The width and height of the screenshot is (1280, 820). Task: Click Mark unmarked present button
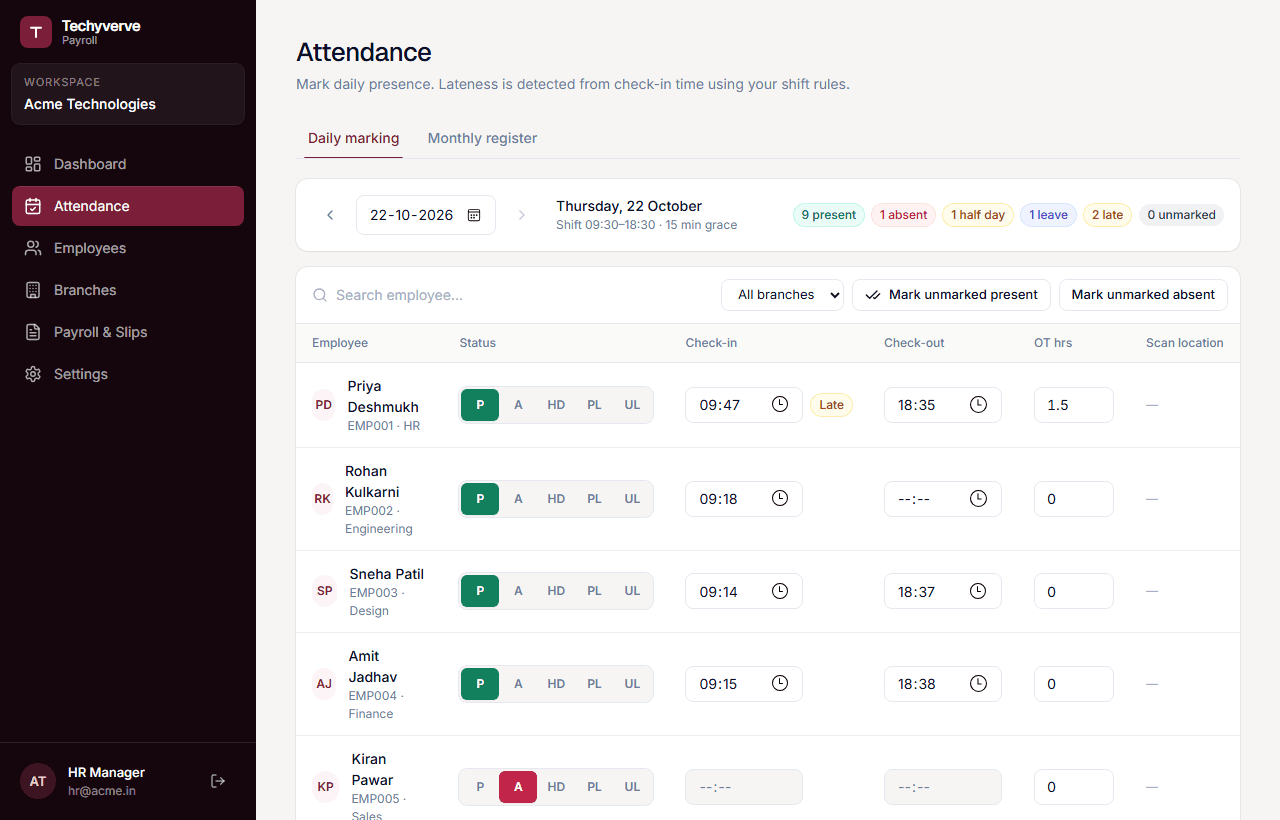click(x=951, y=295)
